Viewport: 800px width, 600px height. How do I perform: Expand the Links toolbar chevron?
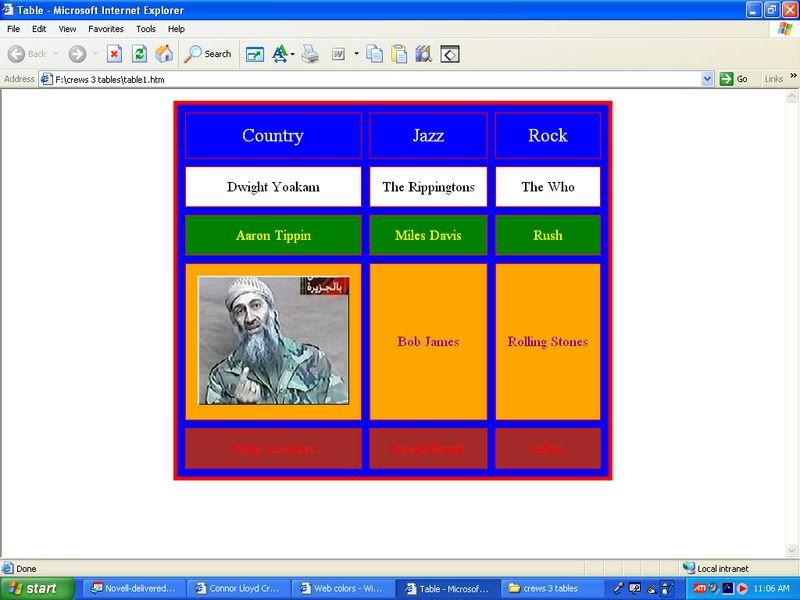(x=793, y=76)
